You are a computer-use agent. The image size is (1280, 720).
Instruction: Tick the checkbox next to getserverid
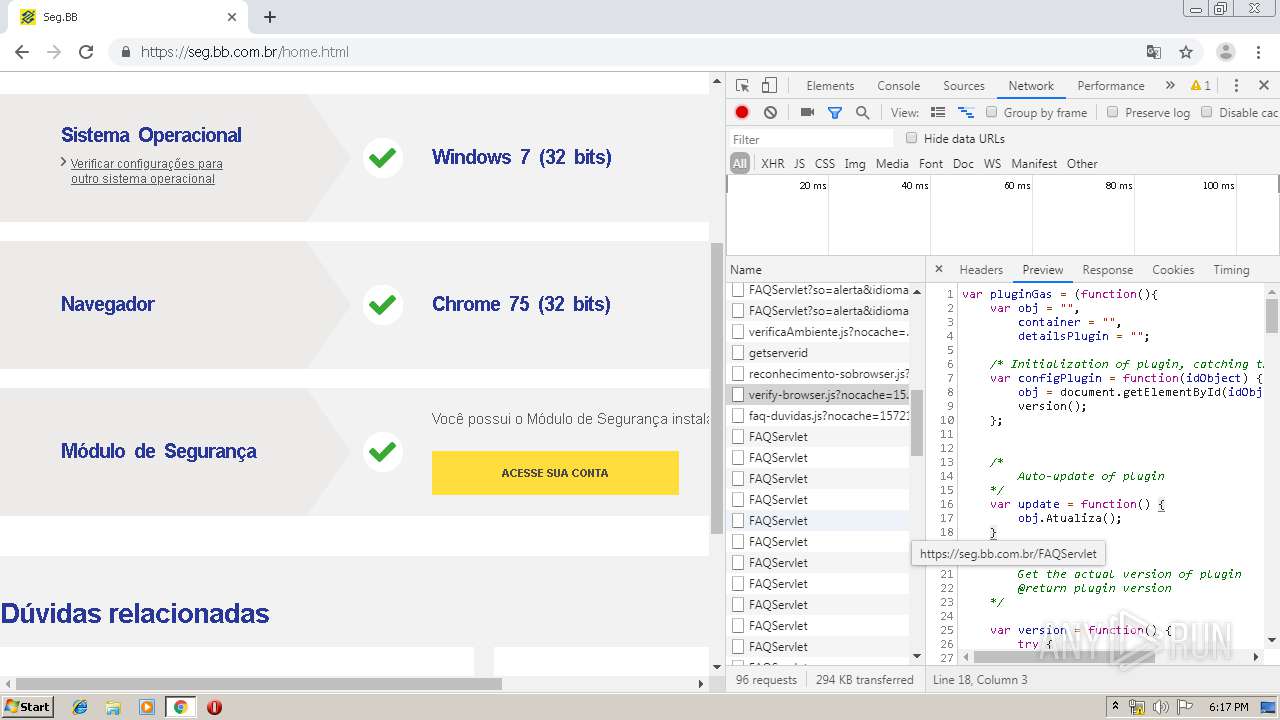pos(738,352)
